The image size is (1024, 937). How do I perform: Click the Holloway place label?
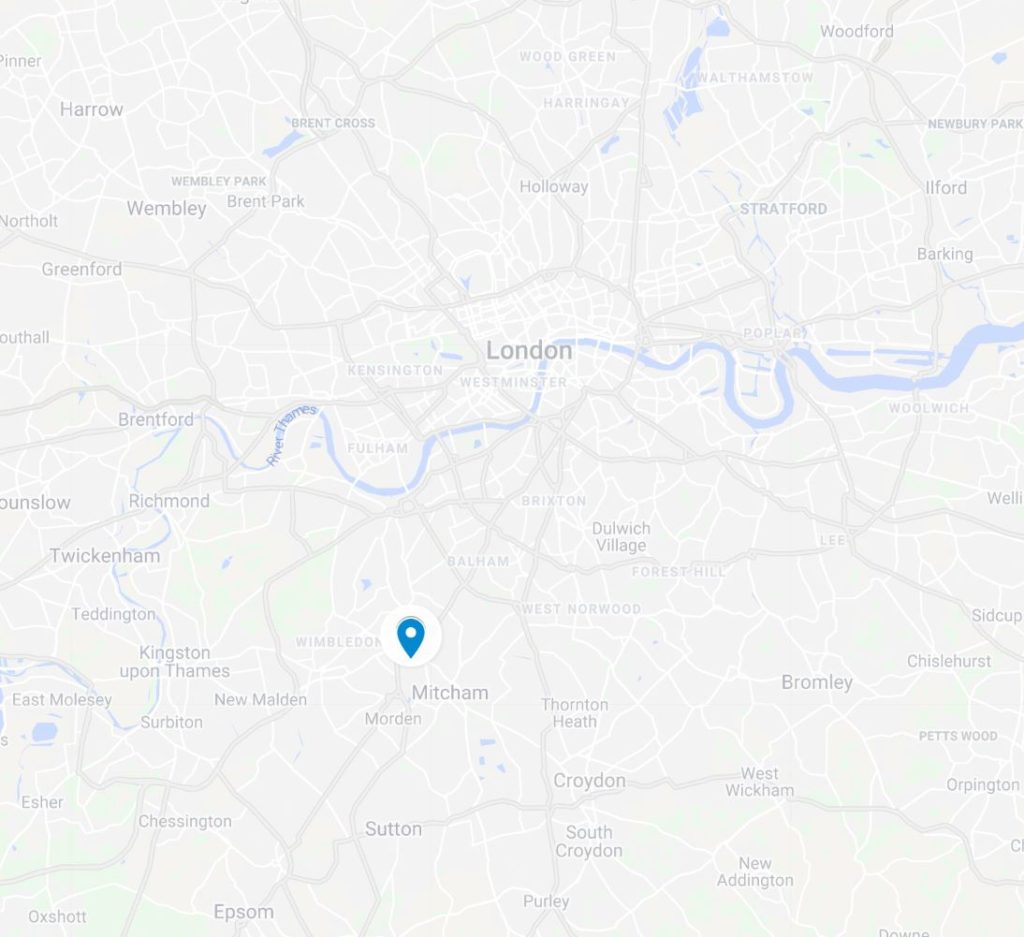tap(554, 187)
